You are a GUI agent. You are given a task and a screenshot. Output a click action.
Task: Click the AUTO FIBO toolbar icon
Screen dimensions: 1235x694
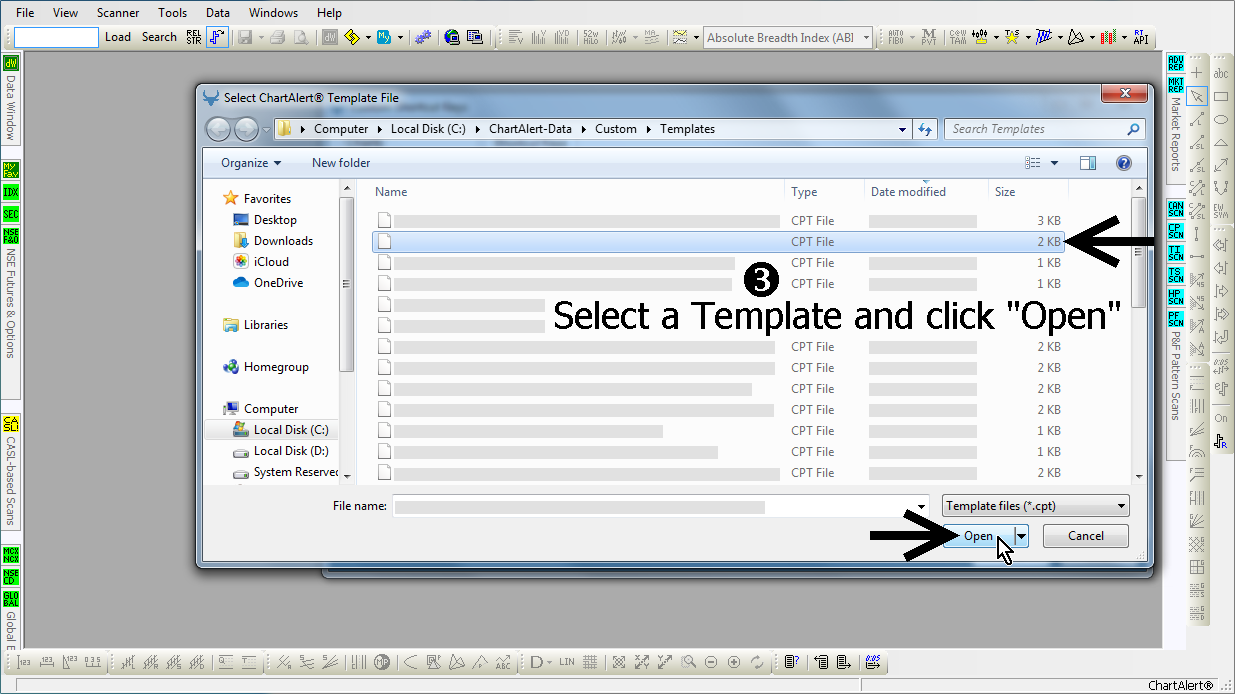click(x=896, y=37)
